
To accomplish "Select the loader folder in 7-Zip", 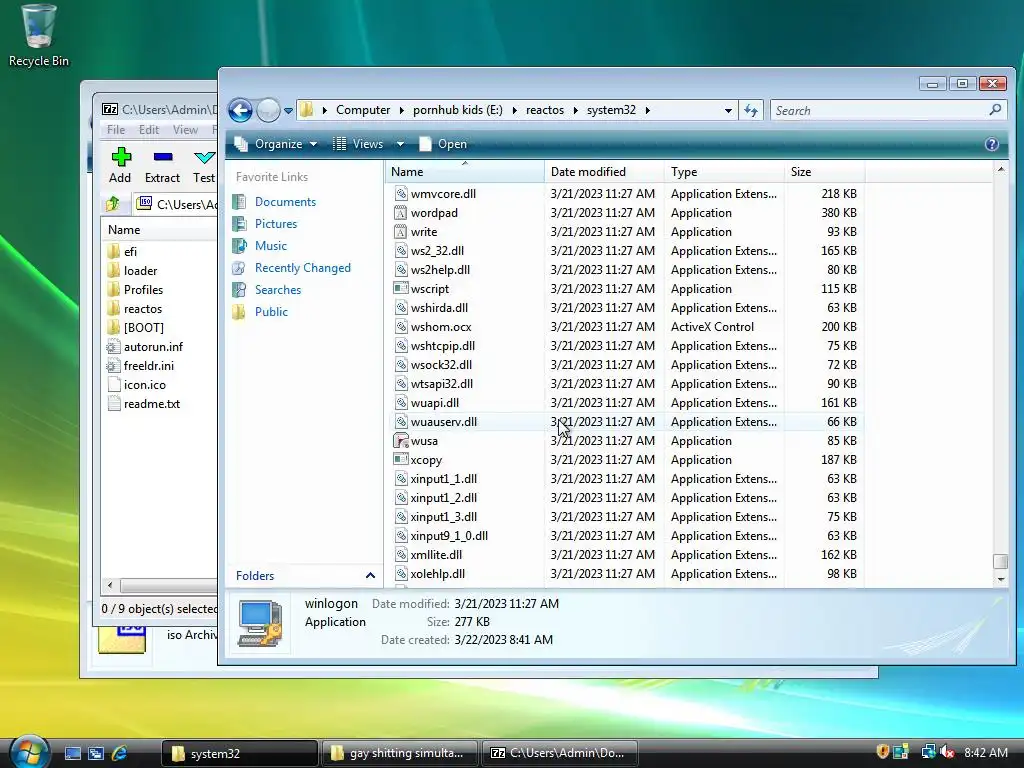I will point(133,270).
